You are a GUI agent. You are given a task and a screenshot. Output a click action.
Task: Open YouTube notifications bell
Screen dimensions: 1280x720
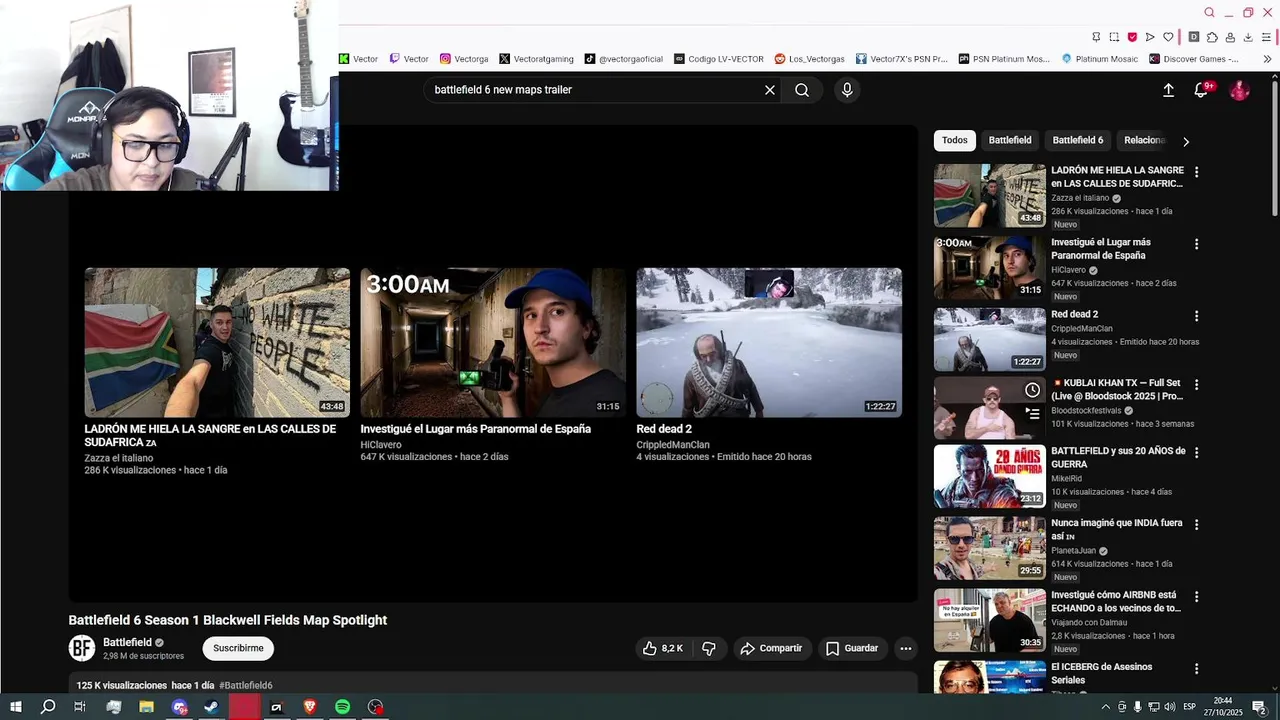[1201, 90]
